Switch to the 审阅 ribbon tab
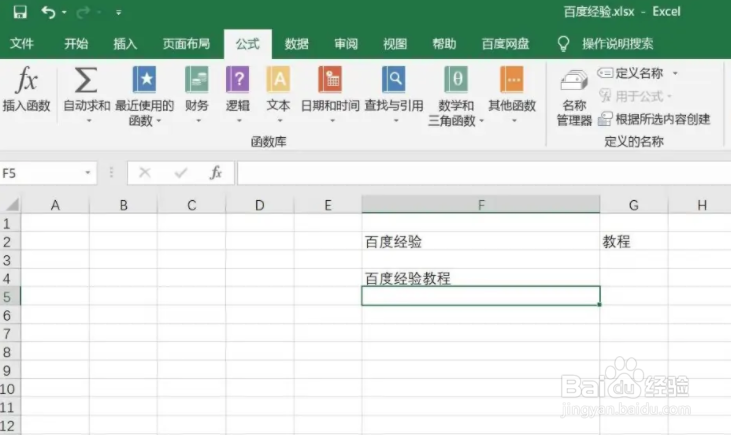731x435 pixels. coord(346,44)
